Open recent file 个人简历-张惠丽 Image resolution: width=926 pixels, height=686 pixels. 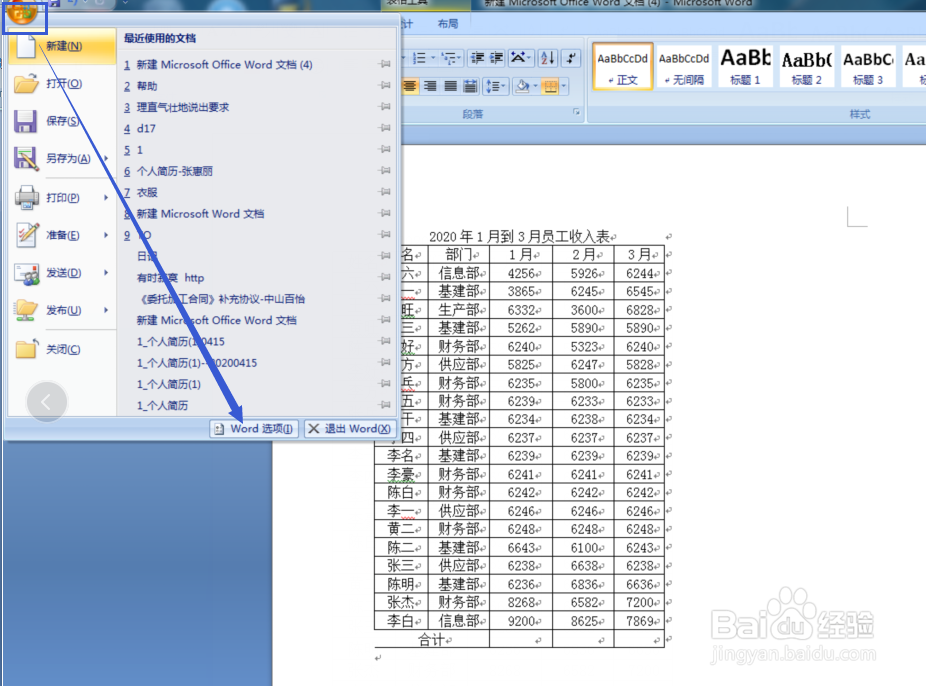click(x=175, y=171)
